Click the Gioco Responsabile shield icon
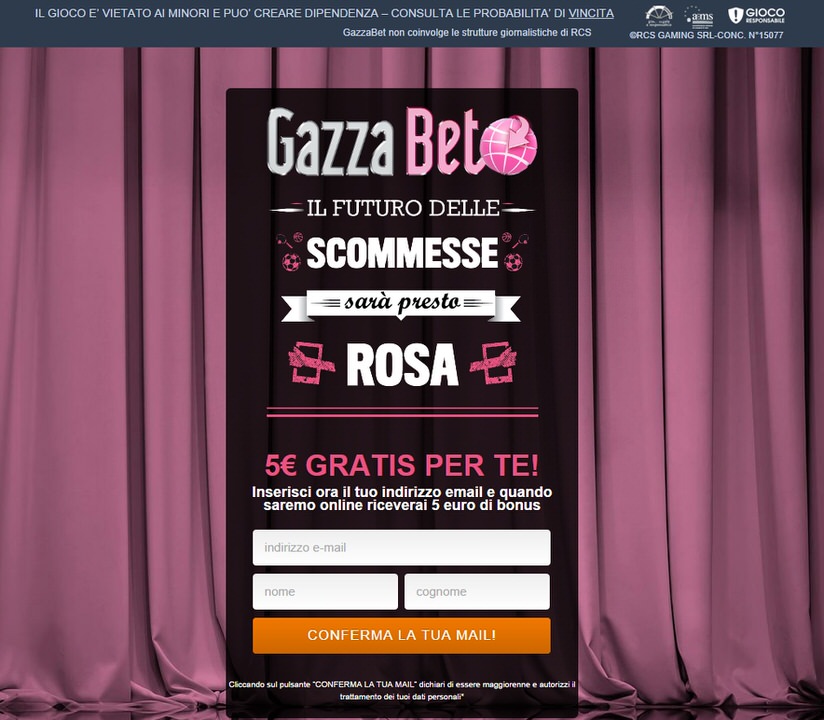The width and height of the screenshot is (824, 720). click(x=736, y=15)
